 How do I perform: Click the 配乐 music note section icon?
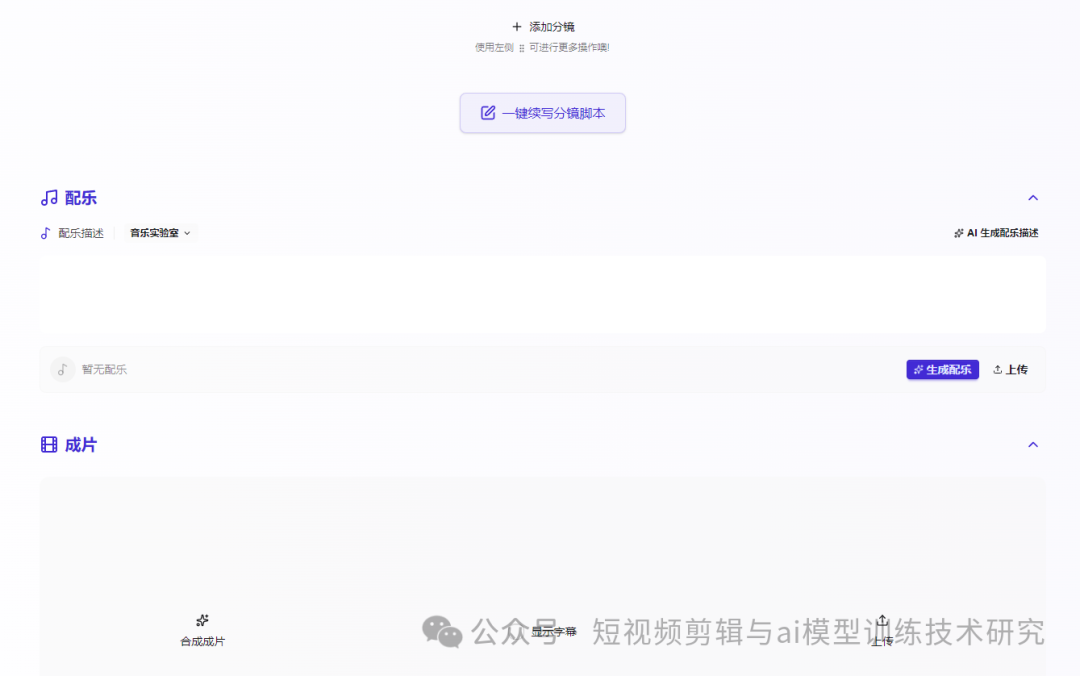[x=47, y=197]
